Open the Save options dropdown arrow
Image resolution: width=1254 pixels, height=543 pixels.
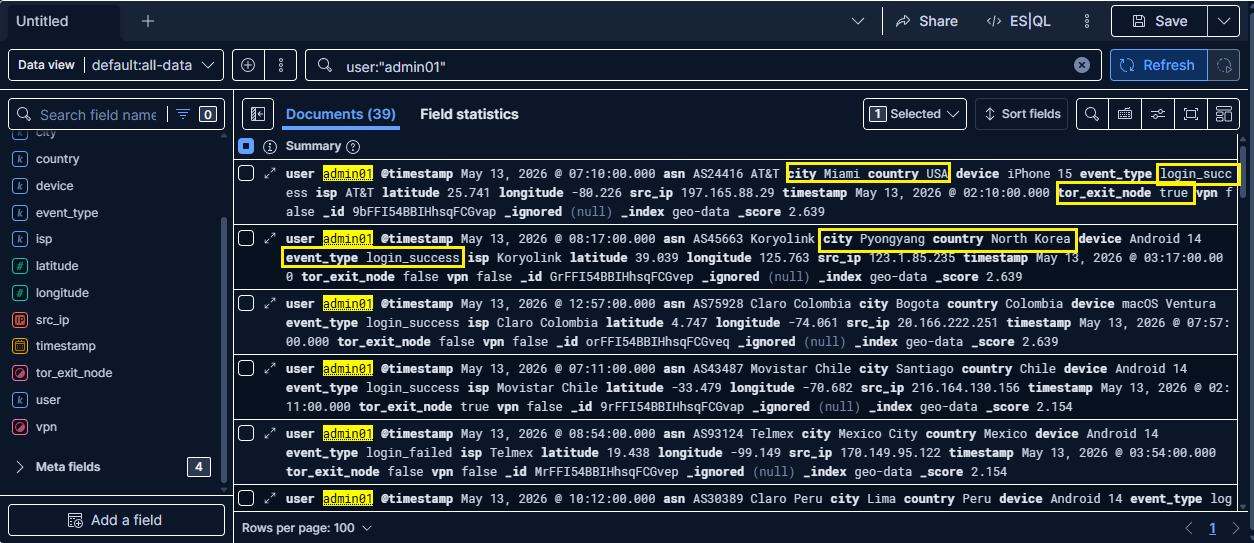point(1223,21)
